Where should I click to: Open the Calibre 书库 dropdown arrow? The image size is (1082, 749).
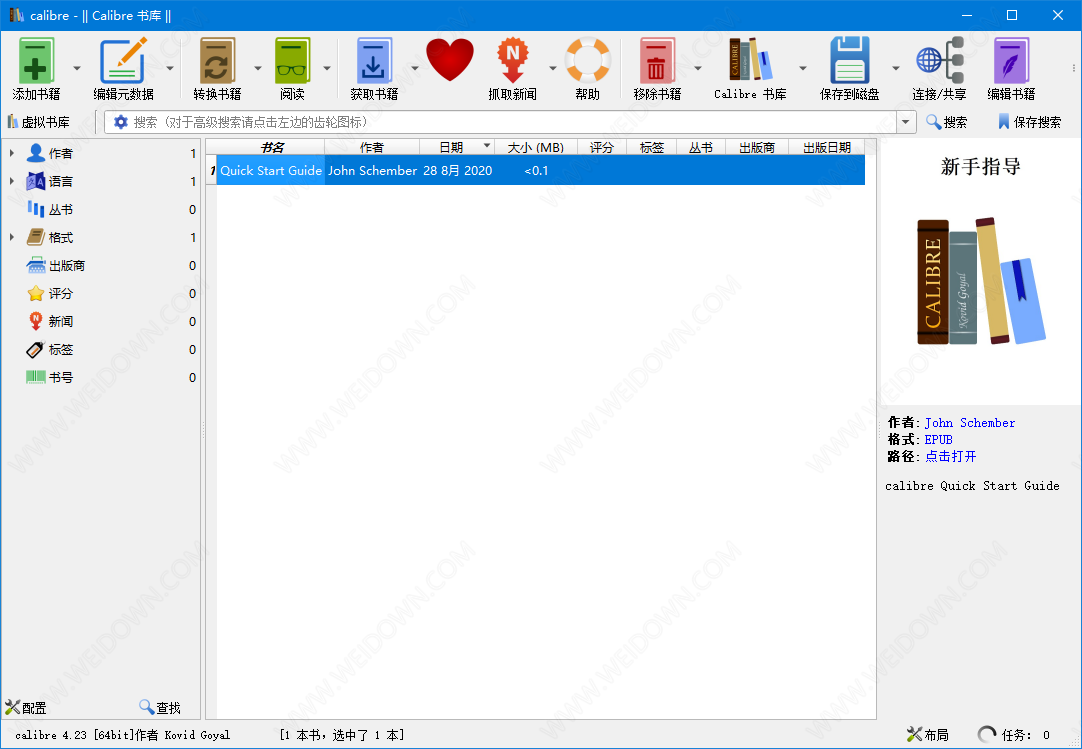tap(803, 68)
